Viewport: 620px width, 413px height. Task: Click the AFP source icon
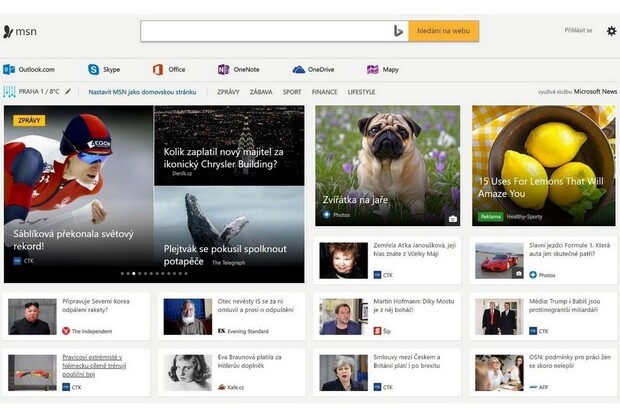[x=533, y=387]
